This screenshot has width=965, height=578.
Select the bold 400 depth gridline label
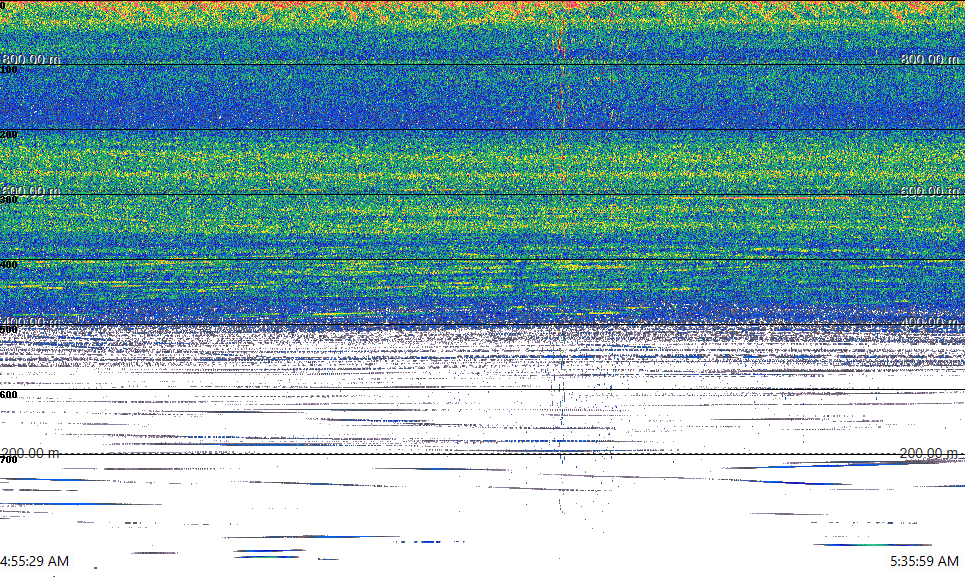click(9, 265)
